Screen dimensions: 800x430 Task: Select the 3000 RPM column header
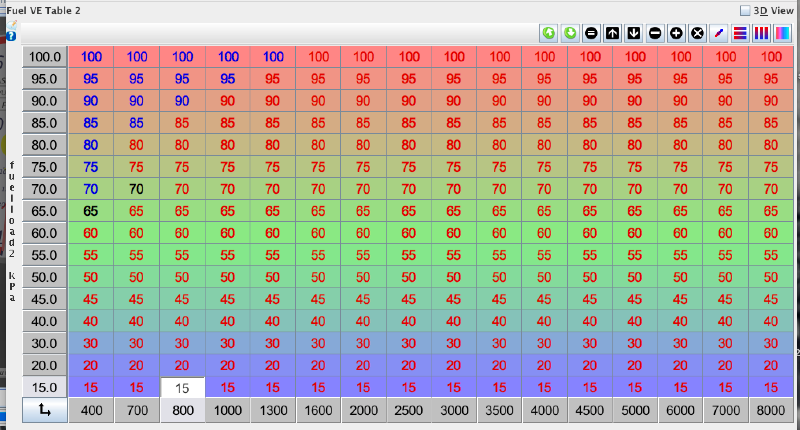[455, 409]
